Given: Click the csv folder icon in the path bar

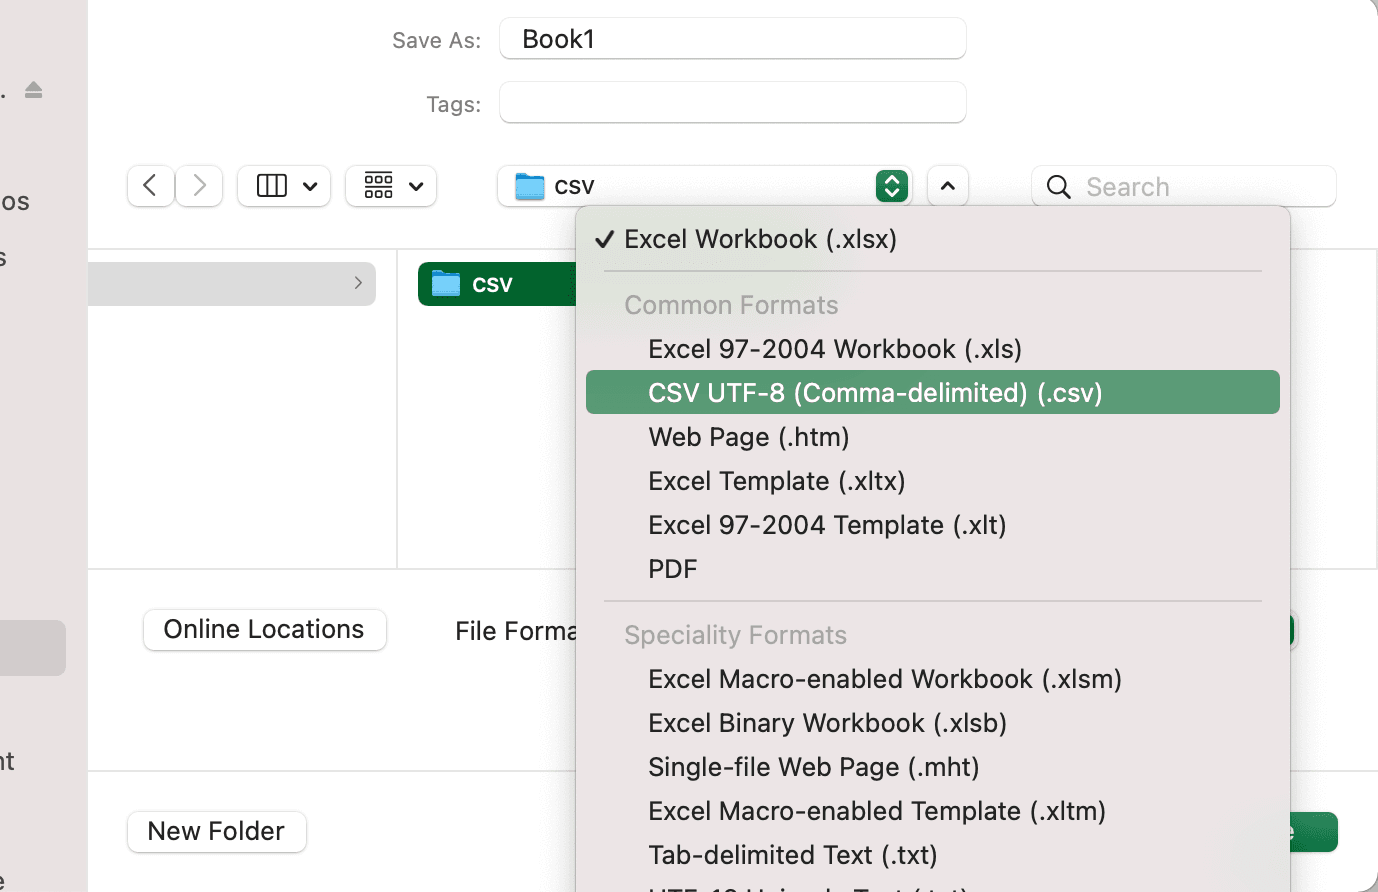Looking at the screenshot, I should [x=528, y=185].
